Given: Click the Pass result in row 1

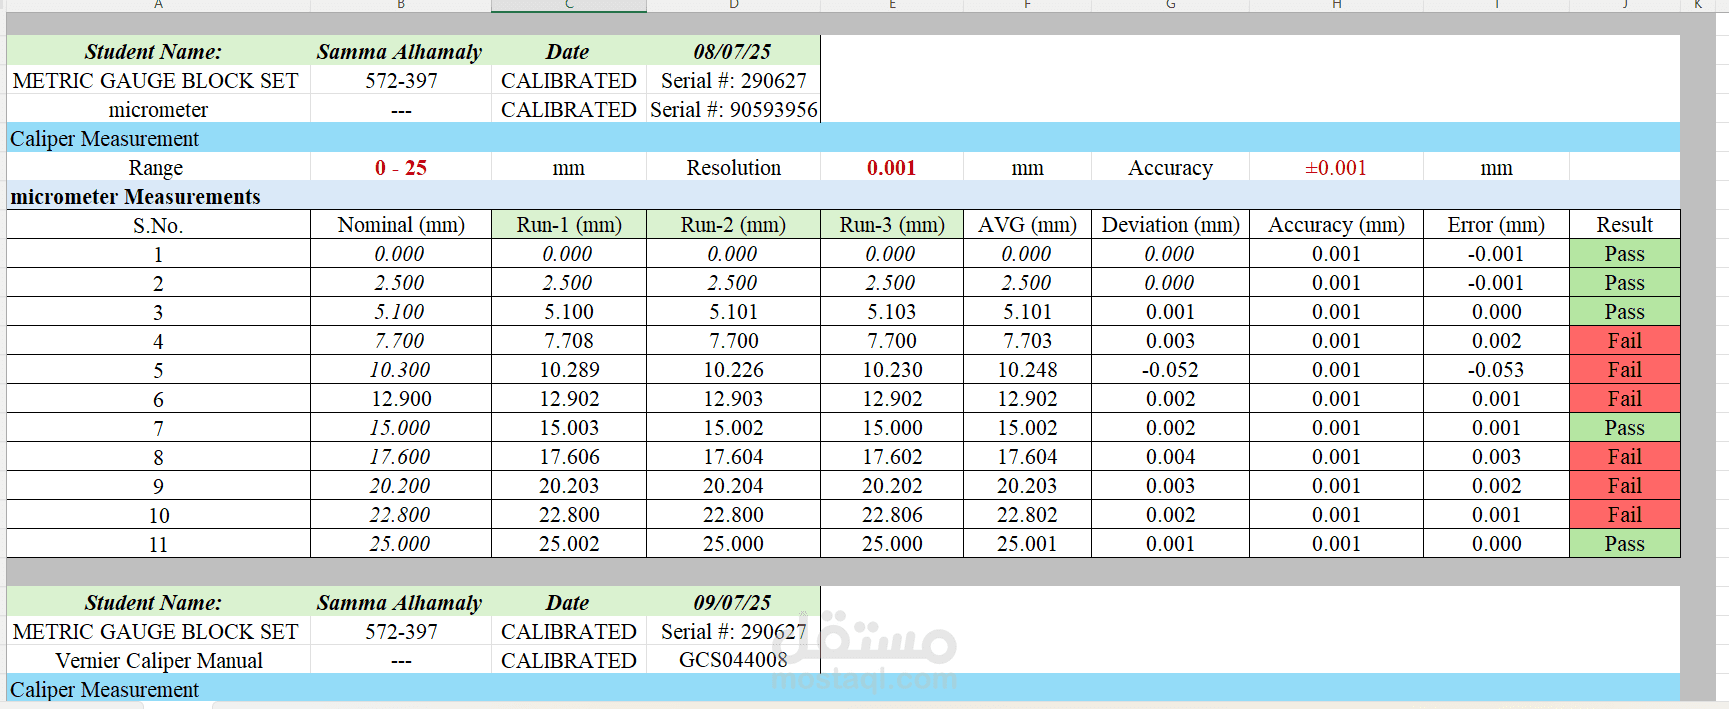Looking at the screenshot, I should [x=1624, y=254].
